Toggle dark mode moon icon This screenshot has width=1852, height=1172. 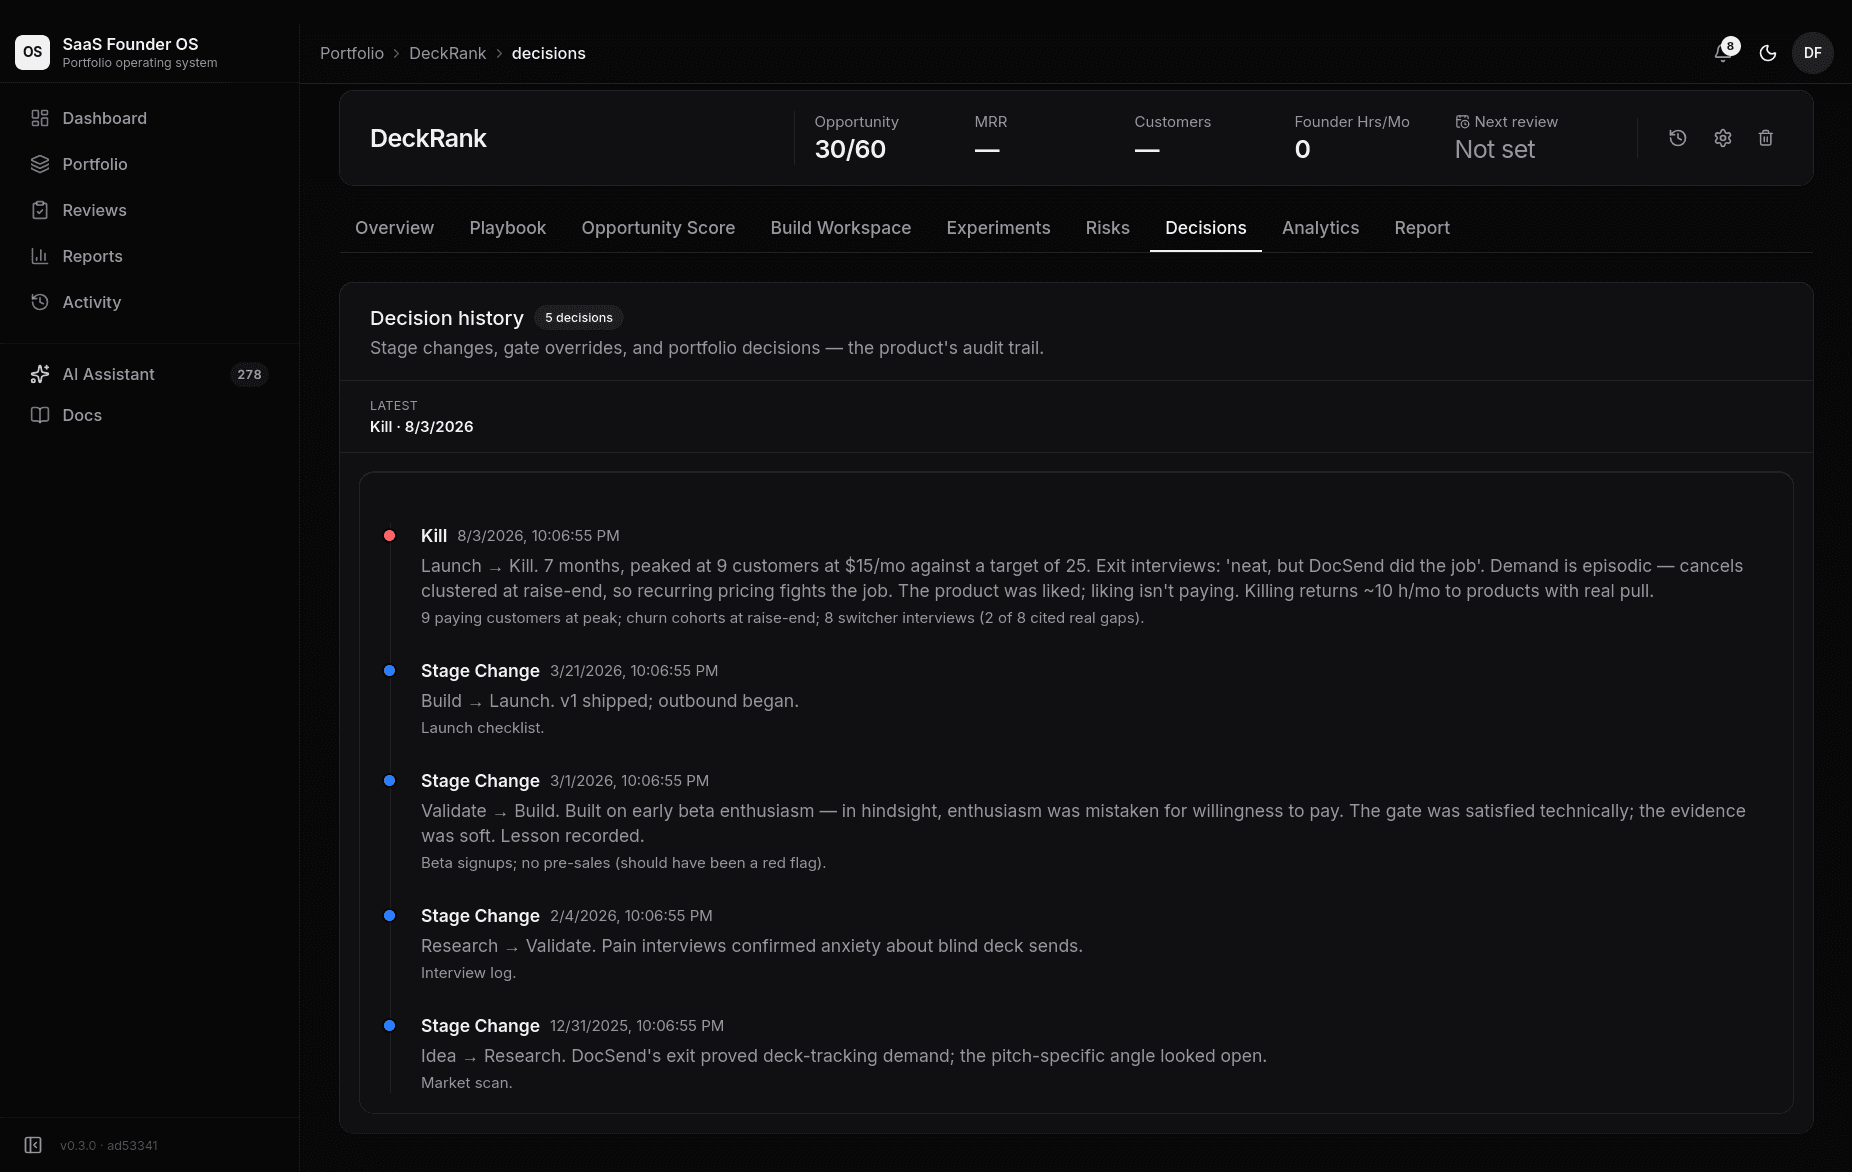(x=1768, y=53)
